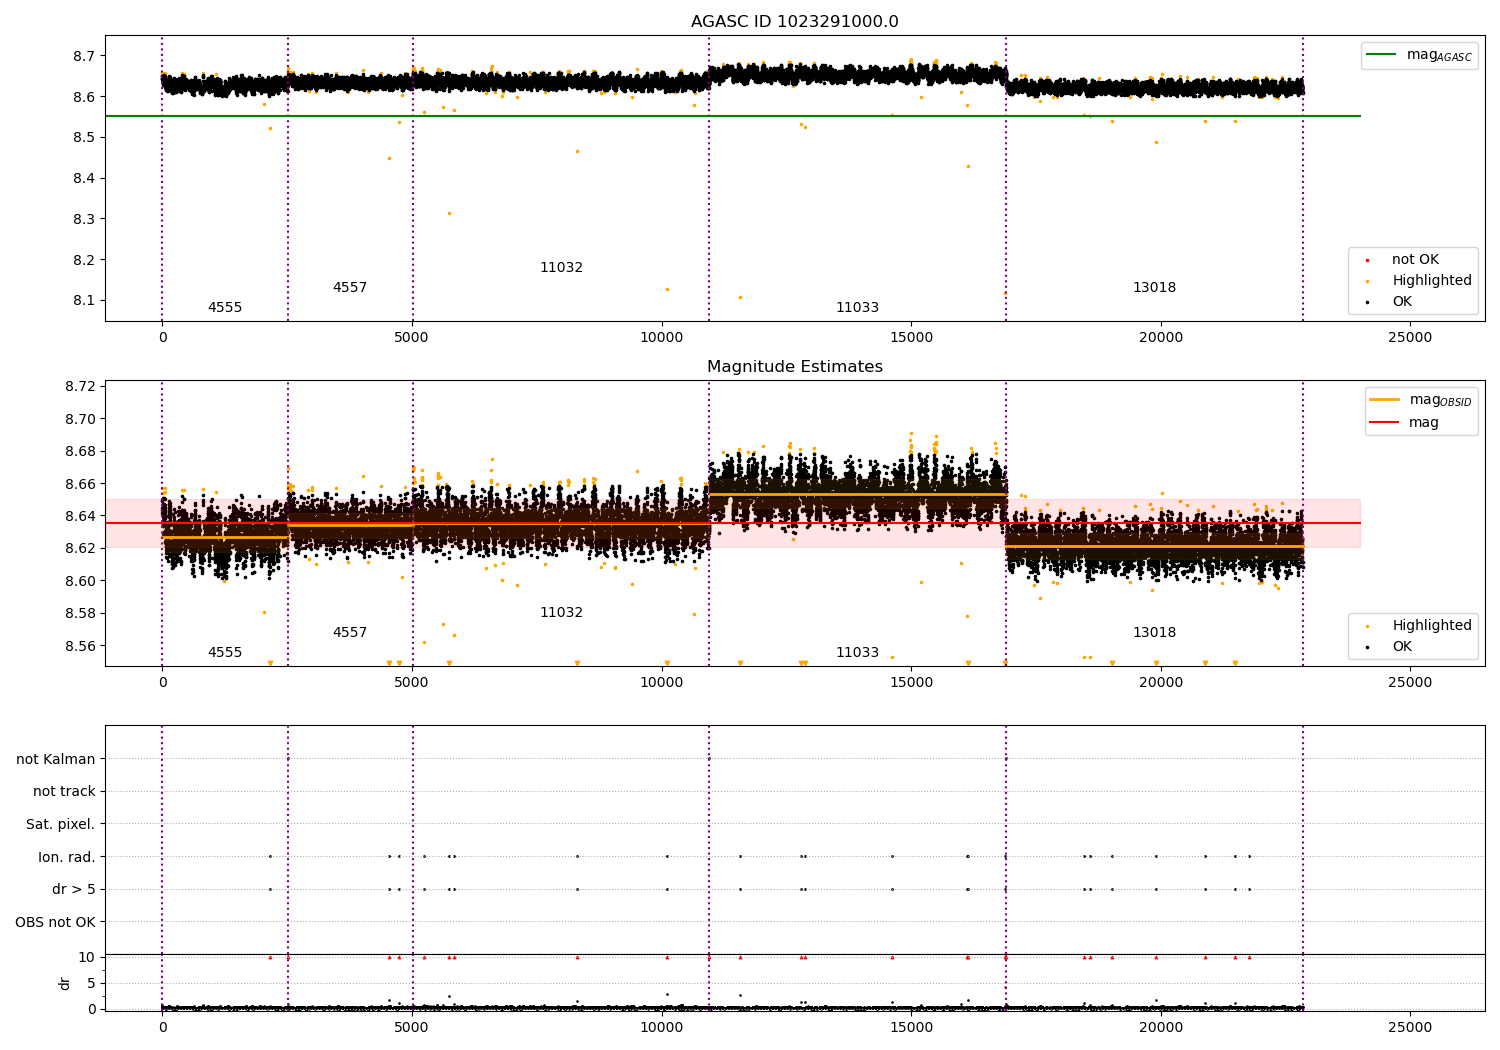The height and width of the screenshot is (1050, 1500).
Task: Click the 8.72 y-axis tick label
Action: pos(78,386)
